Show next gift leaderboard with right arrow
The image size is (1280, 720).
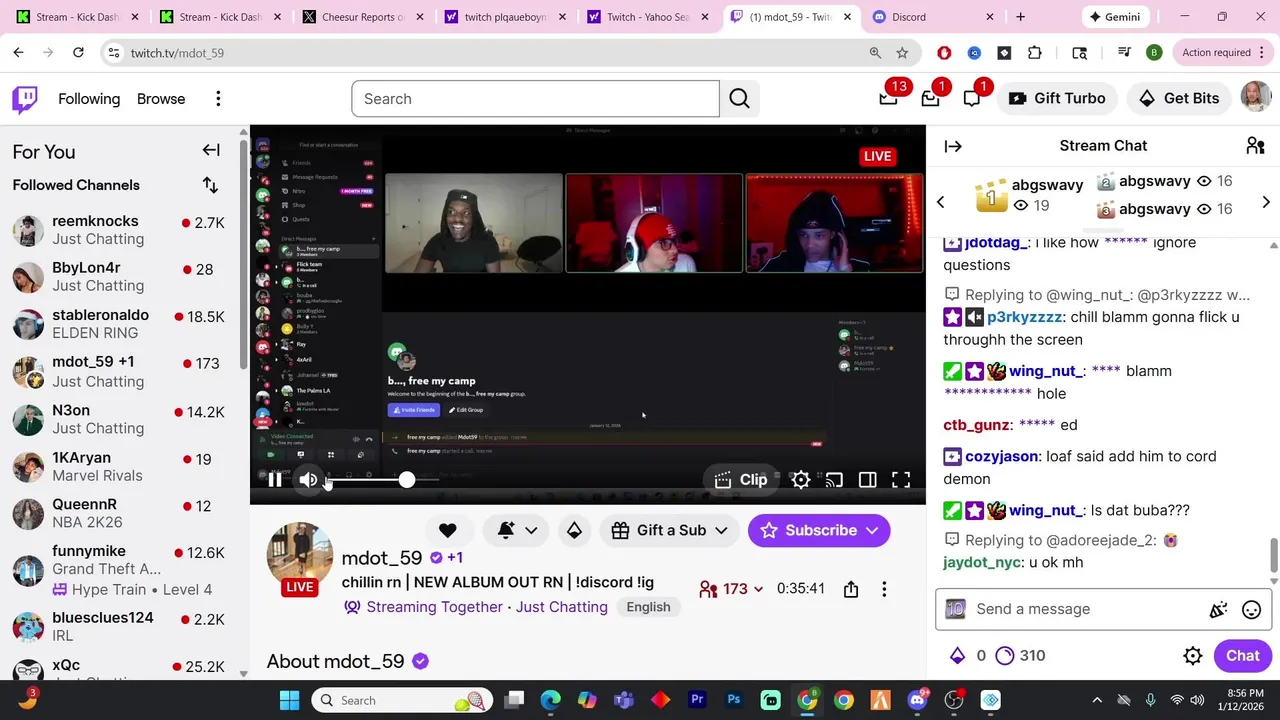1266,202
